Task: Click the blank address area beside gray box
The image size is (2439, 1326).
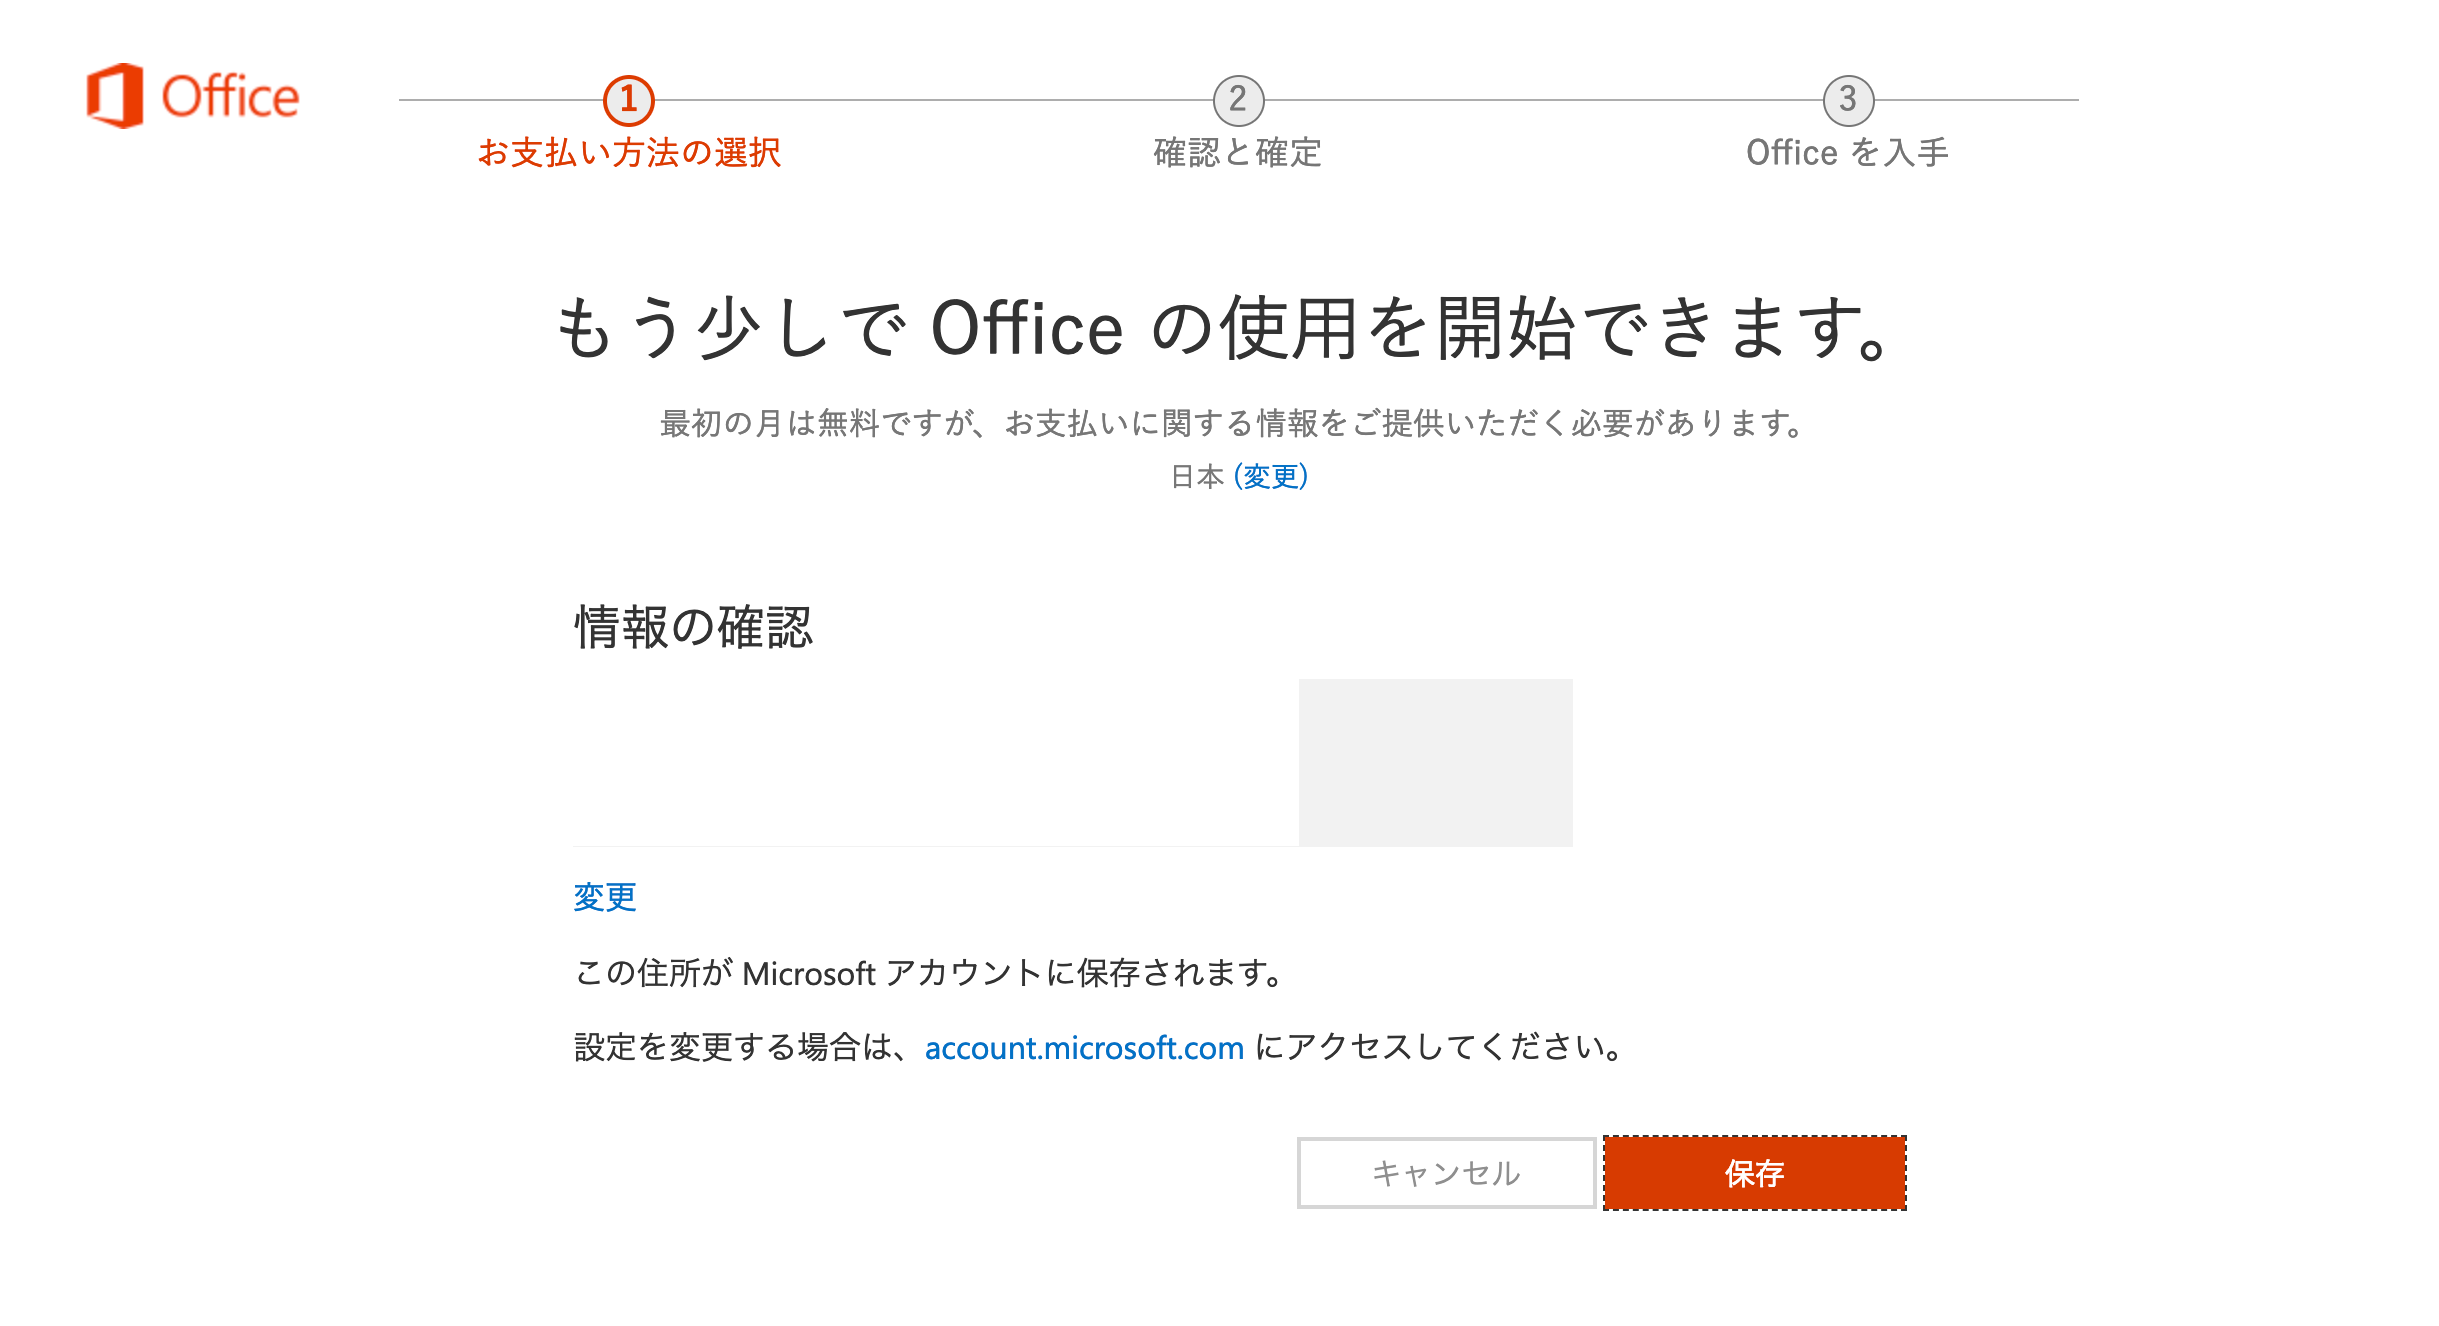Action: (936, 763)
